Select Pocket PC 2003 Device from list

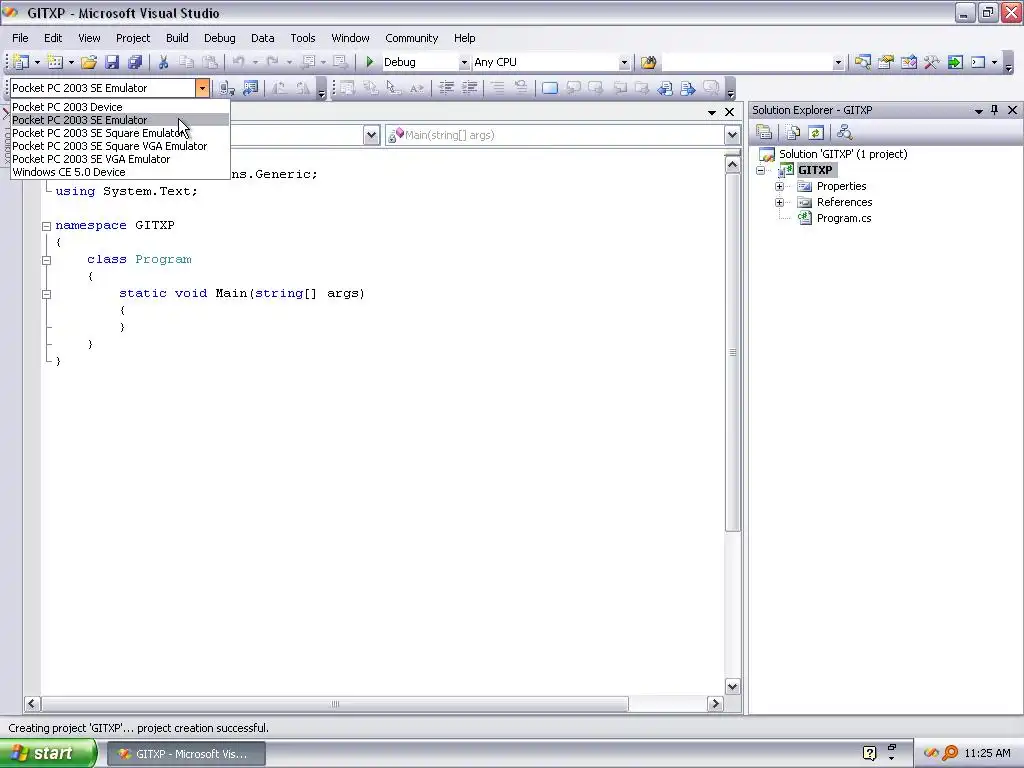(x=120, y=107)
